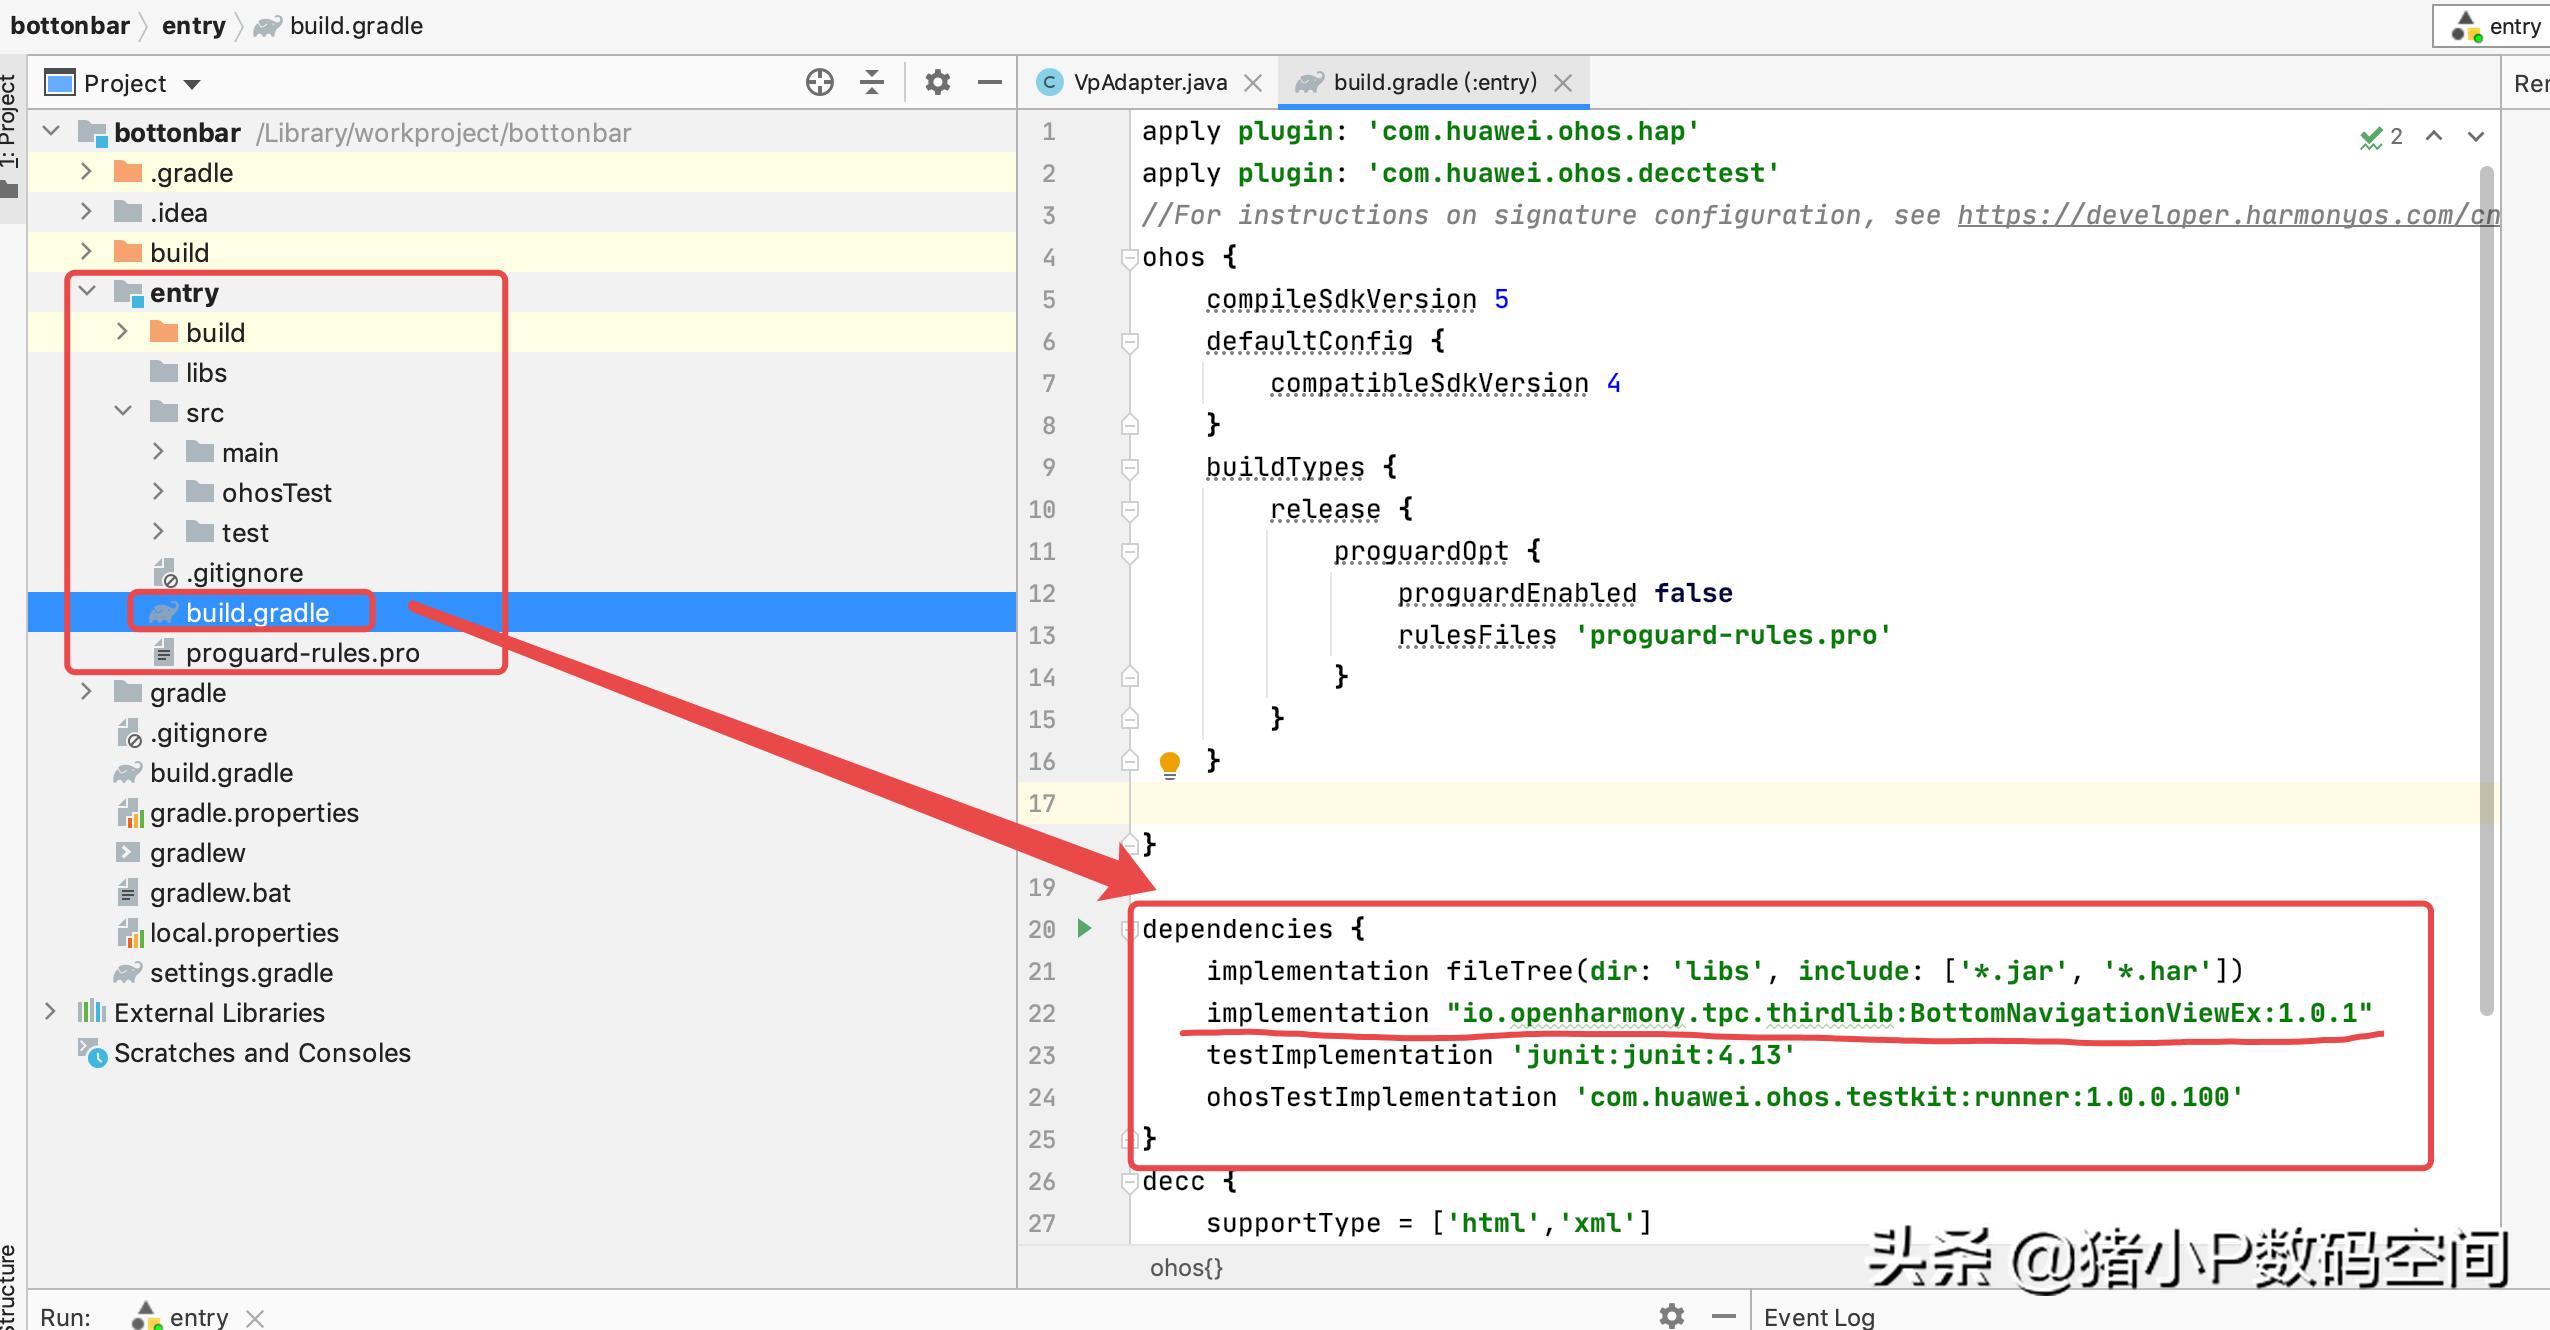Image resolution: width=2550 pixels, height=1330 pixels.
Task: Click the editor vertical scrollbar
Action: point(2486,590)
